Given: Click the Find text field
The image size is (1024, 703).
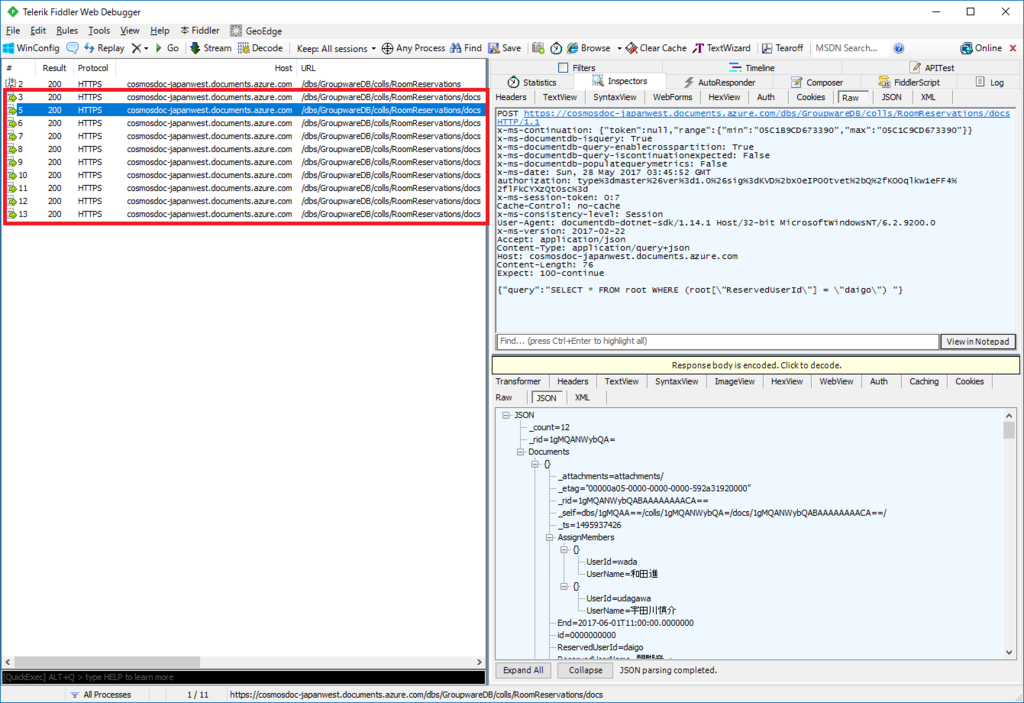Looking at the screenshot, I should 717,341.
